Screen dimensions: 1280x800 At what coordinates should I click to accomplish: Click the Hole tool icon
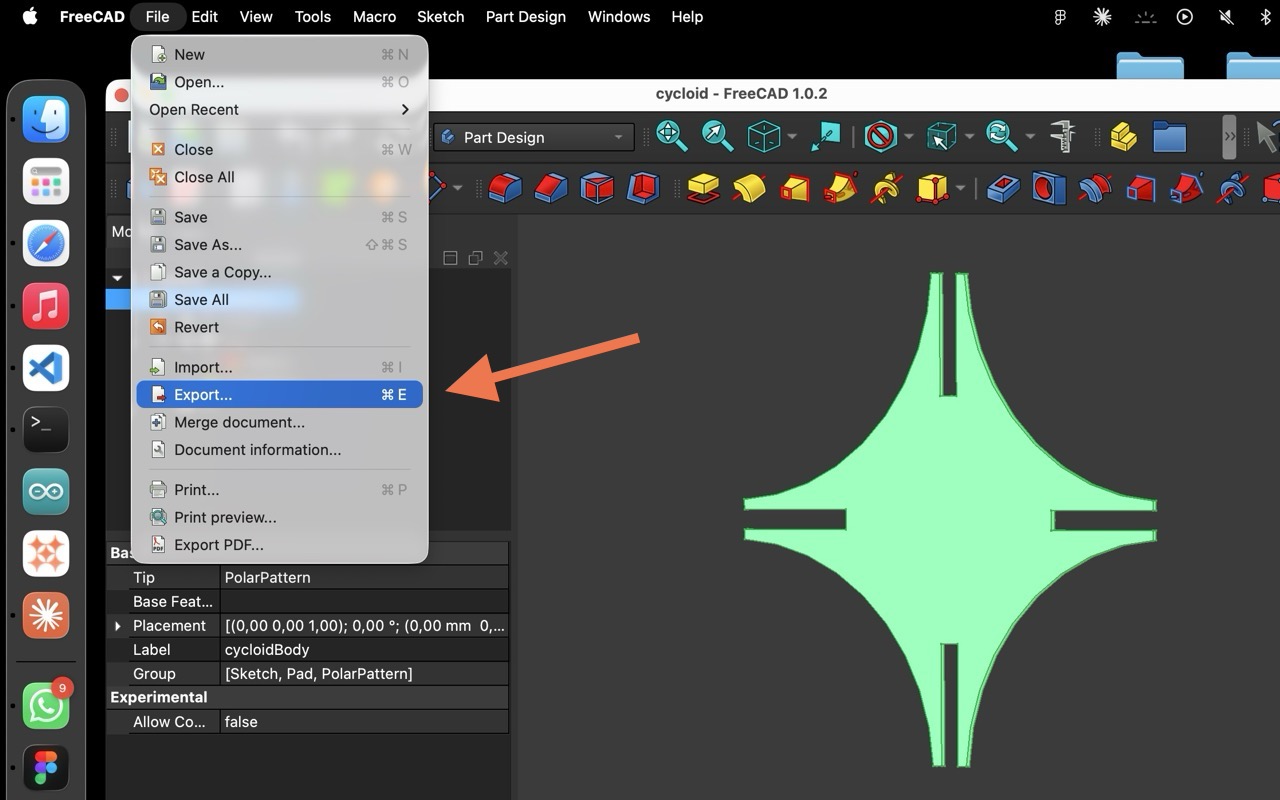1048,187
